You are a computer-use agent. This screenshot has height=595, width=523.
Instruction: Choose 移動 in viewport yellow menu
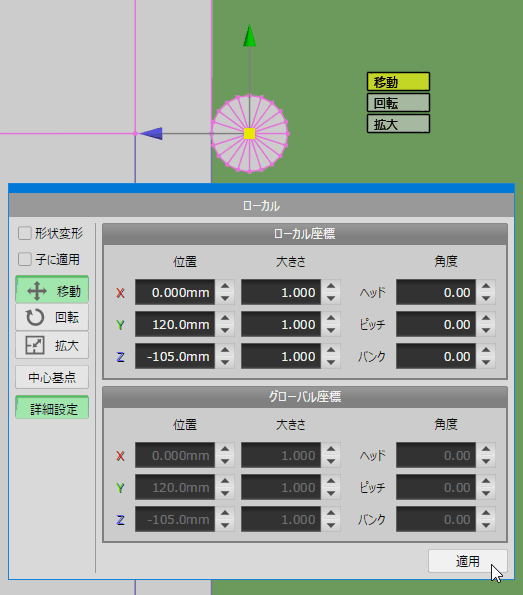(398, 82)
